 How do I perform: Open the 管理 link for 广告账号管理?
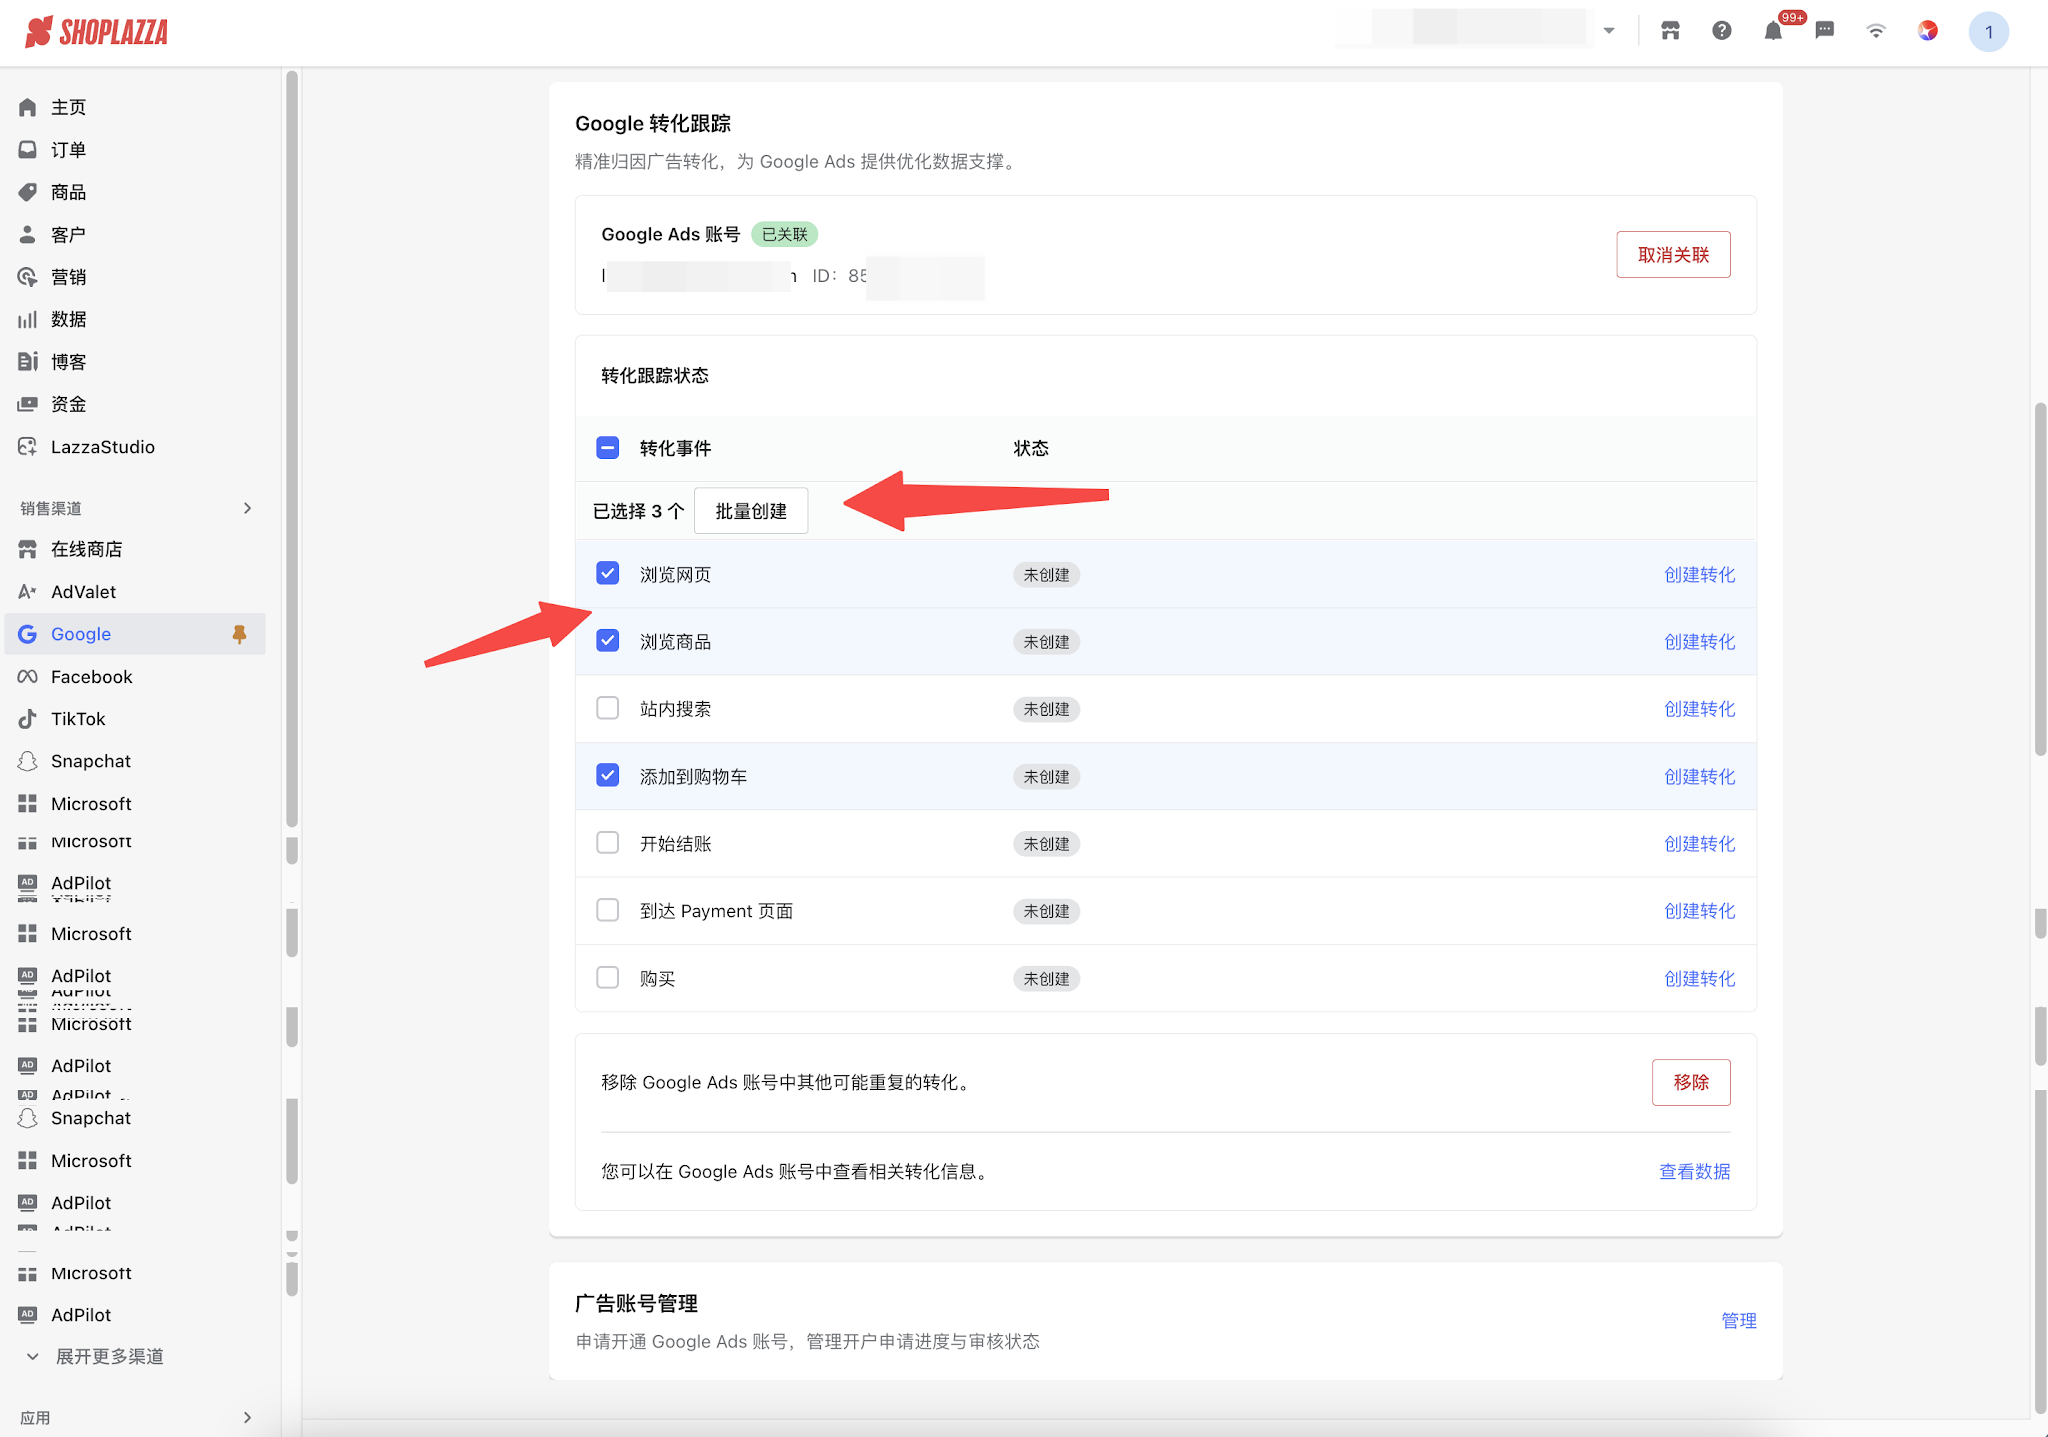1739,1321
